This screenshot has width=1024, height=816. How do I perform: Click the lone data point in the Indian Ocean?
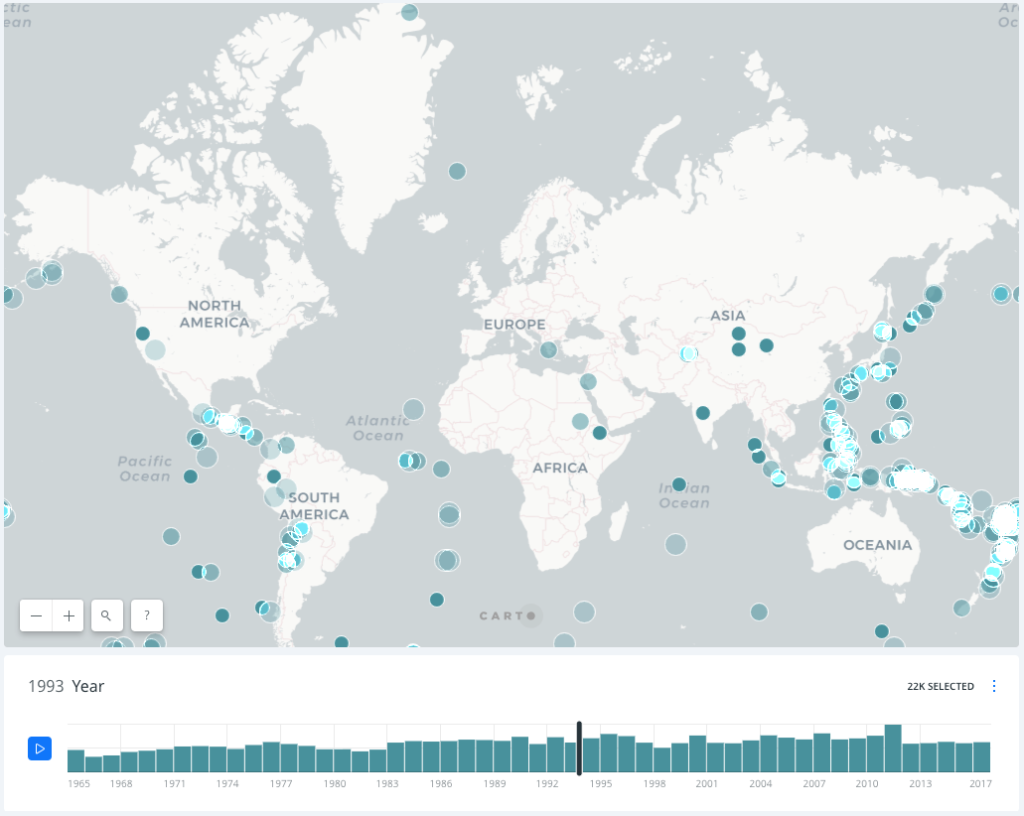[x=679, y=483]
